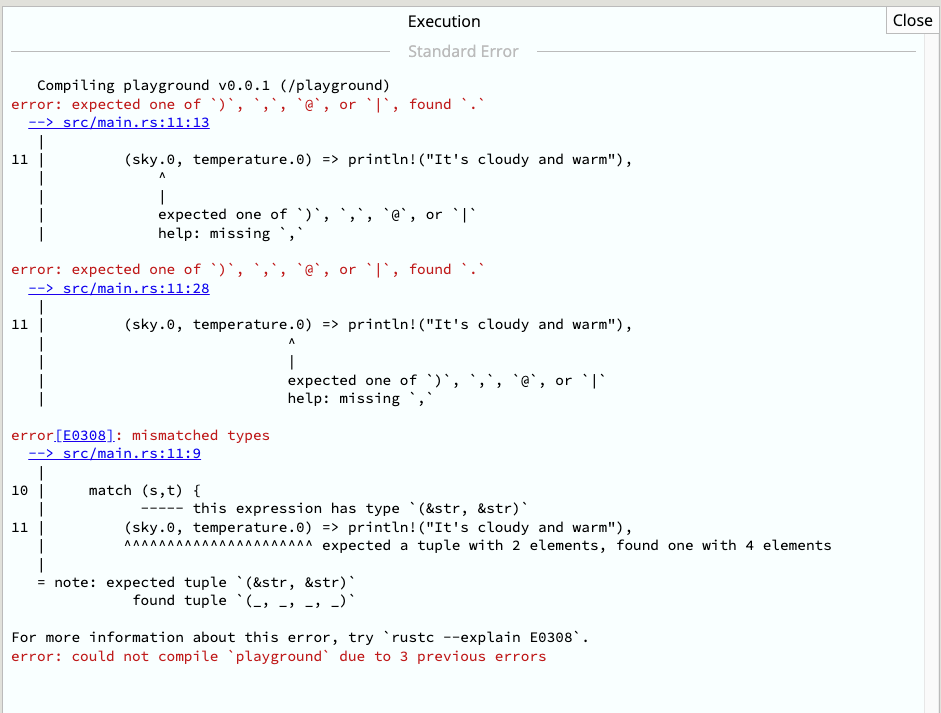Click the 'could not compile `playground`' error line
The height and width of the screenshot is (713, 941).
click(278, 657)
